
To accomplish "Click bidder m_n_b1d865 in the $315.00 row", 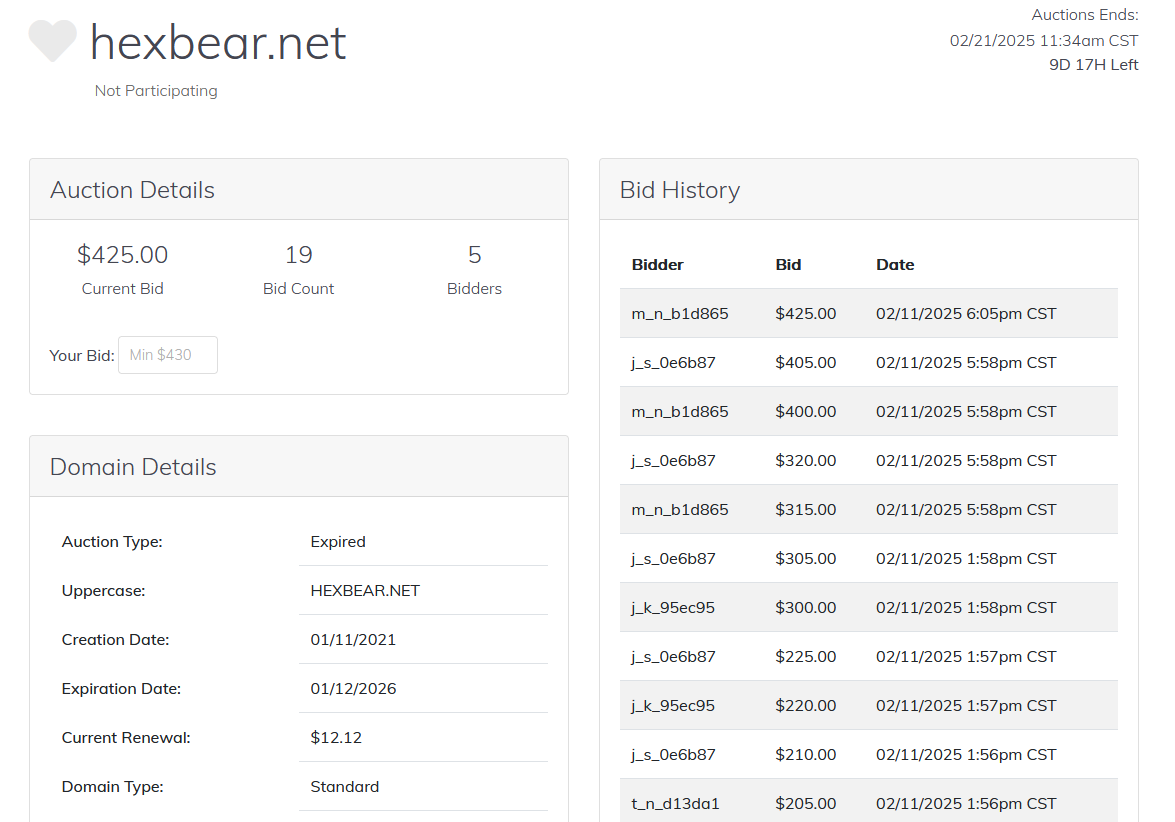I will click(680, 510).
